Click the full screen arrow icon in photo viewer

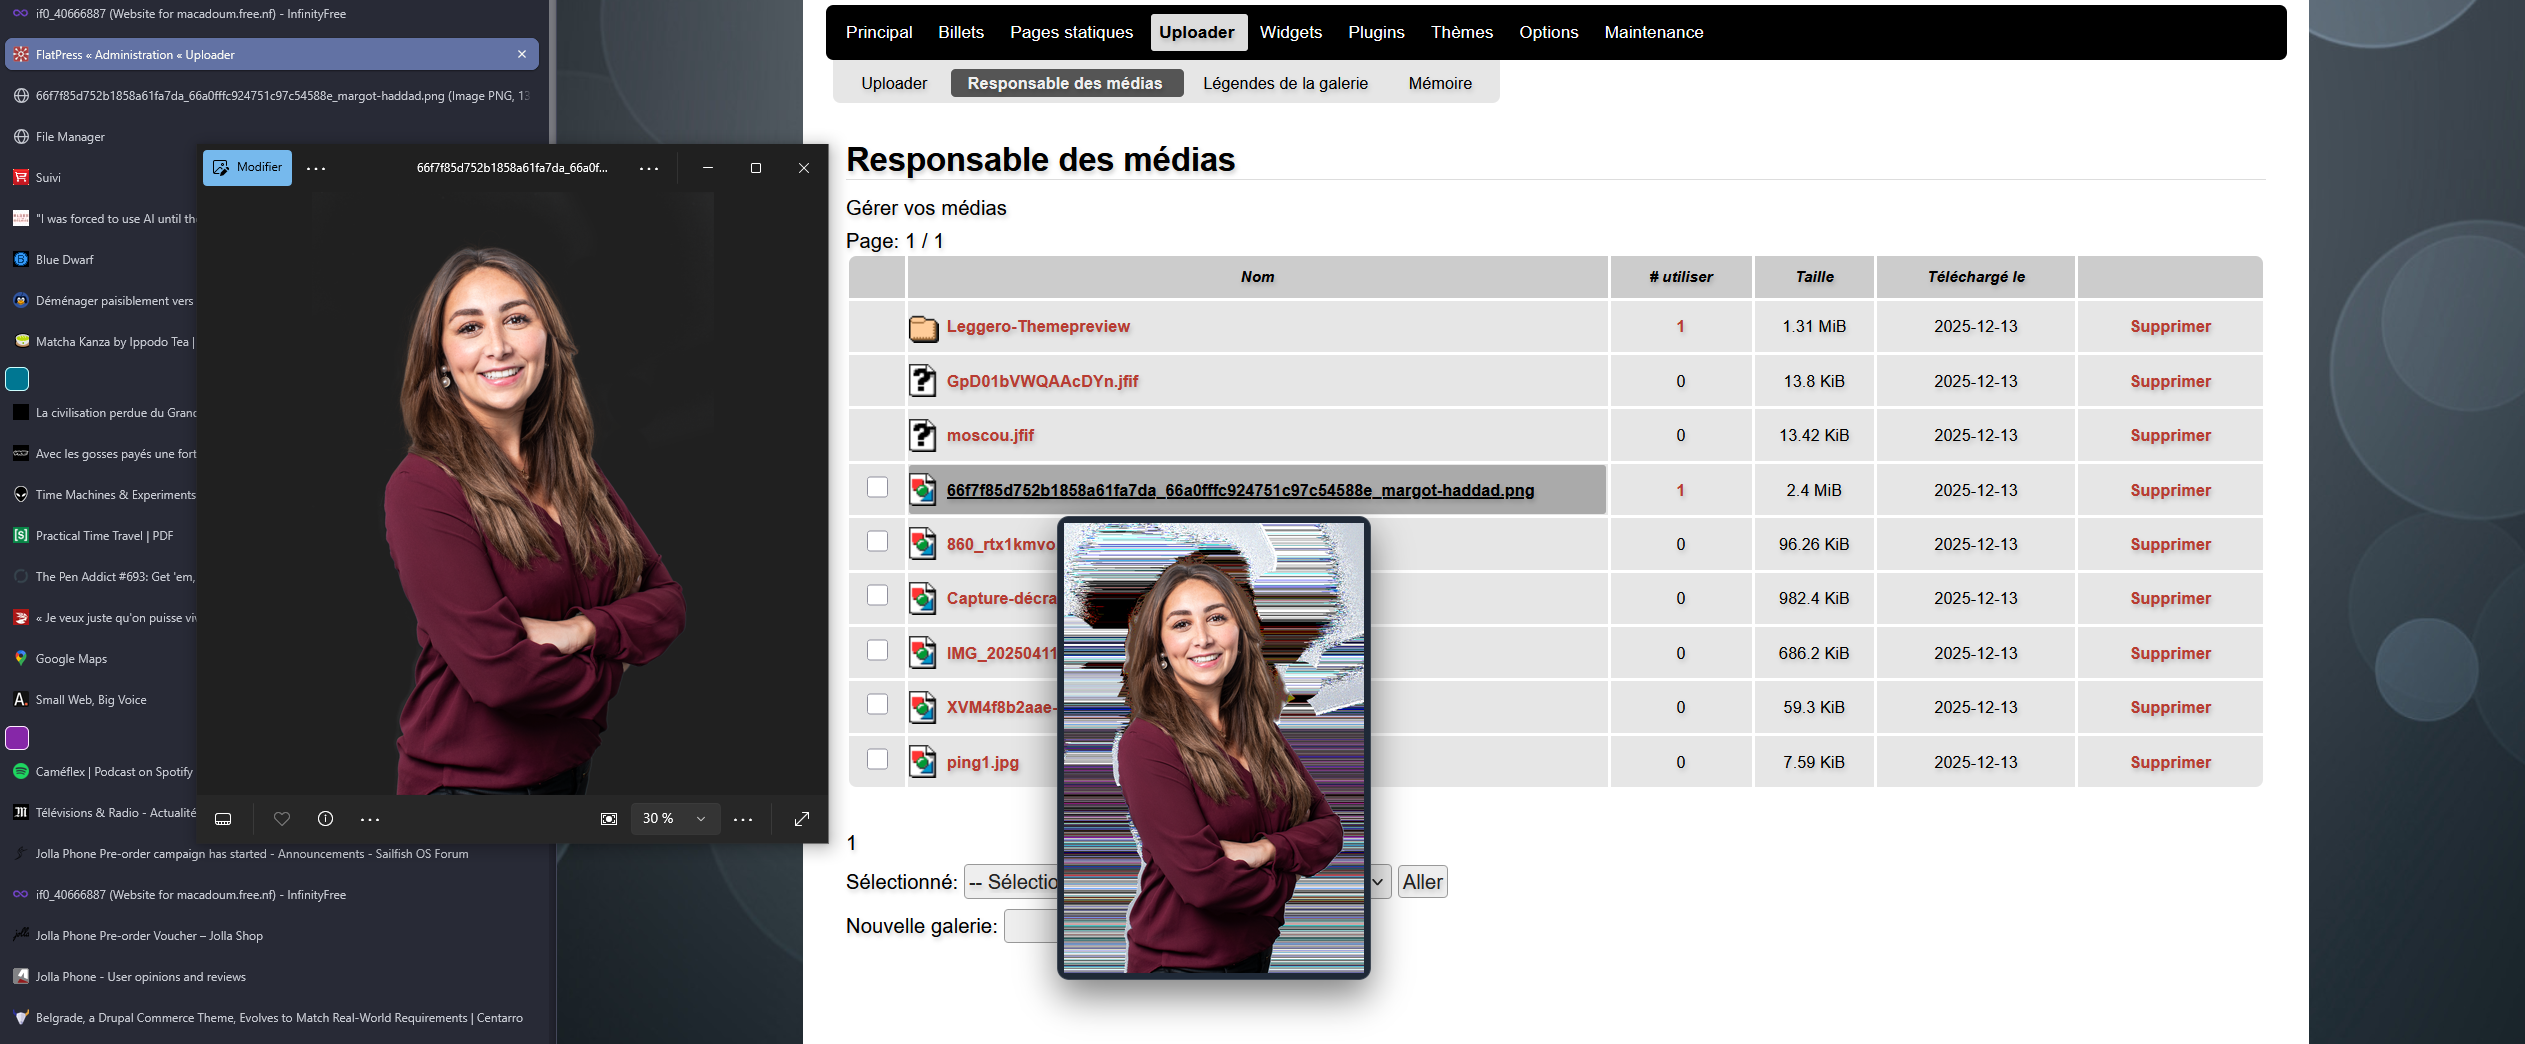pos(802,819)
